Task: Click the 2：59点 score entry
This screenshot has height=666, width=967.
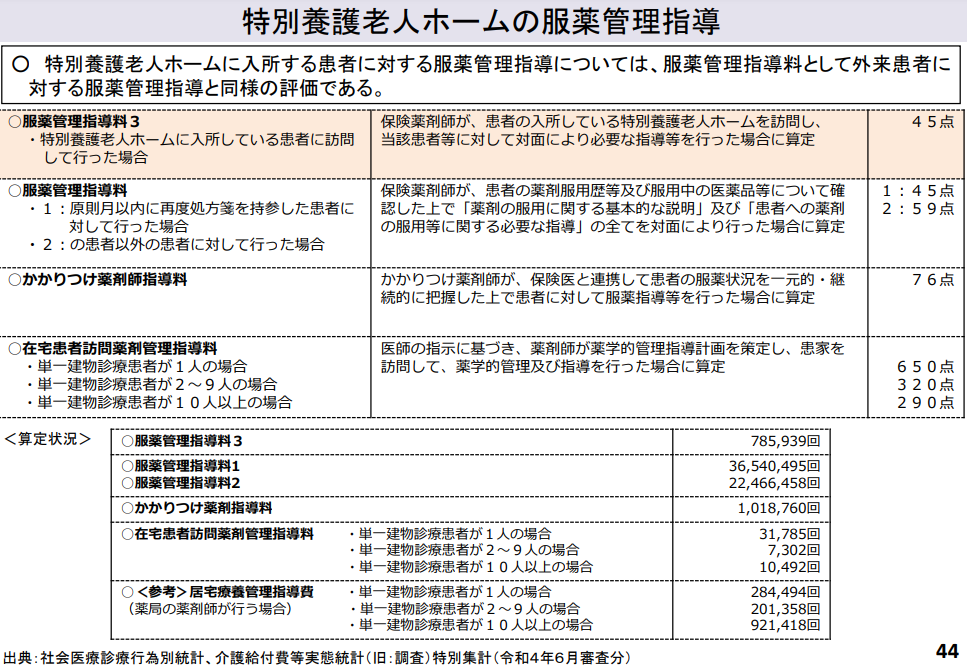Action: point(918,208)
